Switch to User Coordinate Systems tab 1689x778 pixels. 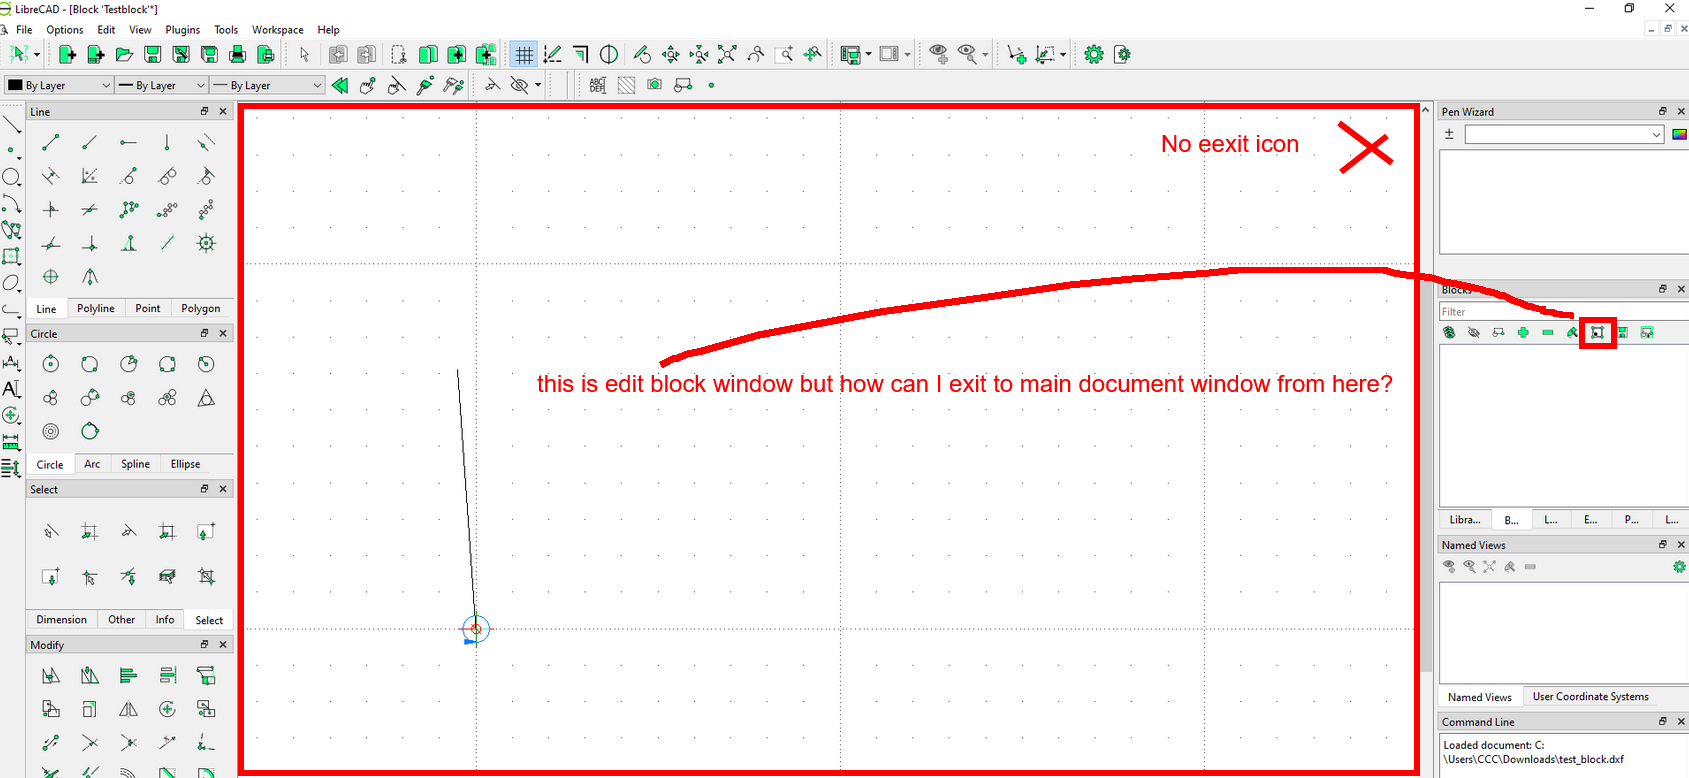(x=1590, y=697)
